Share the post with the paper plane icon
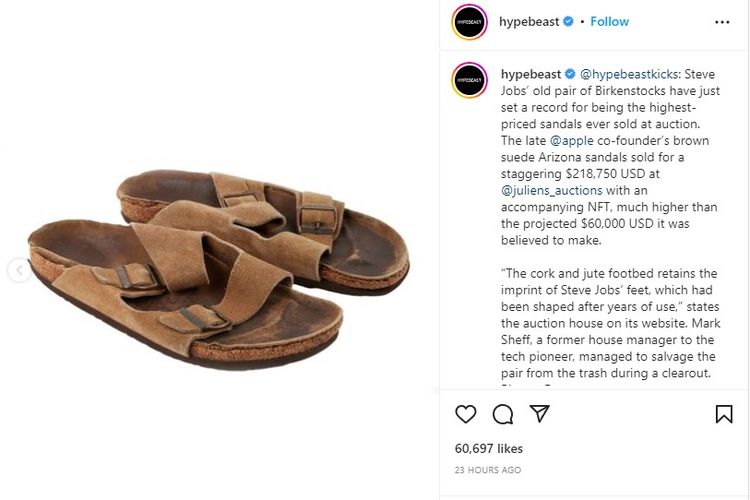The width and height of the screenshot is (750, 500). pyautogui.click(x=540, y=414)
